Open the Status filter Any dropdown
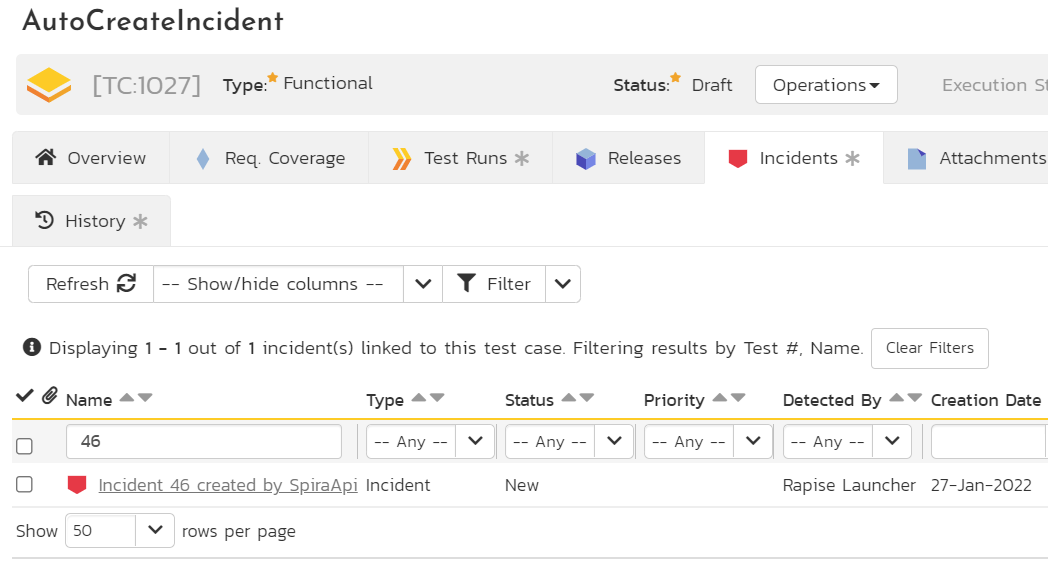Image resolution: width=1048 pixels, height=570 pixels. pos(569,441)
